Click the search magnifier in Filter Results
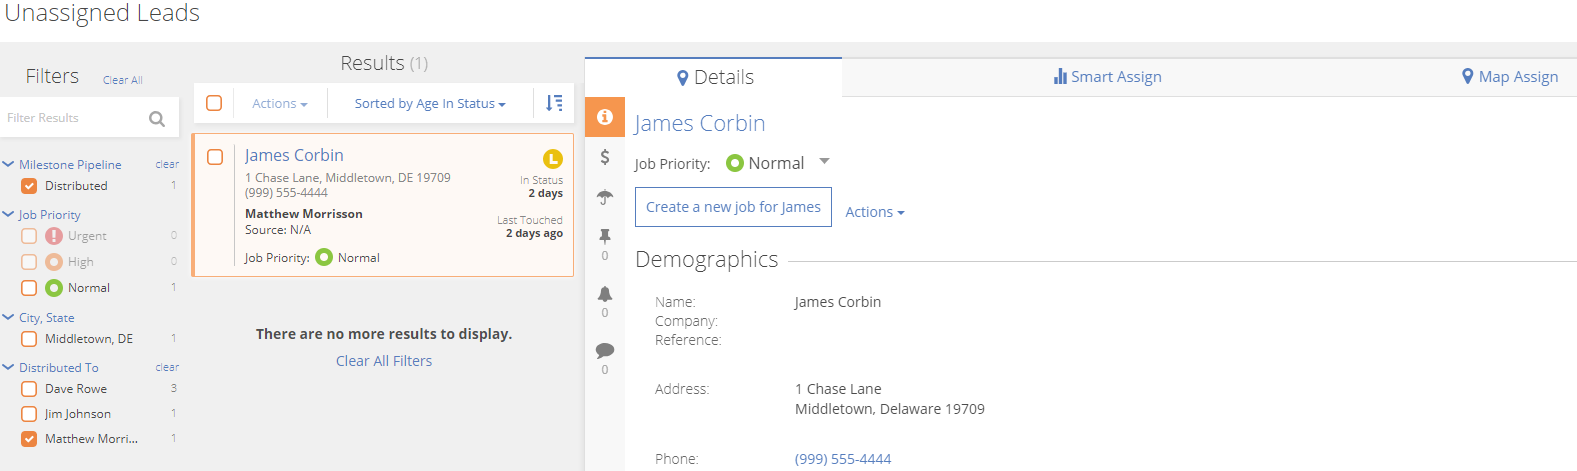 pyautogui.click(x=157, y=119)
